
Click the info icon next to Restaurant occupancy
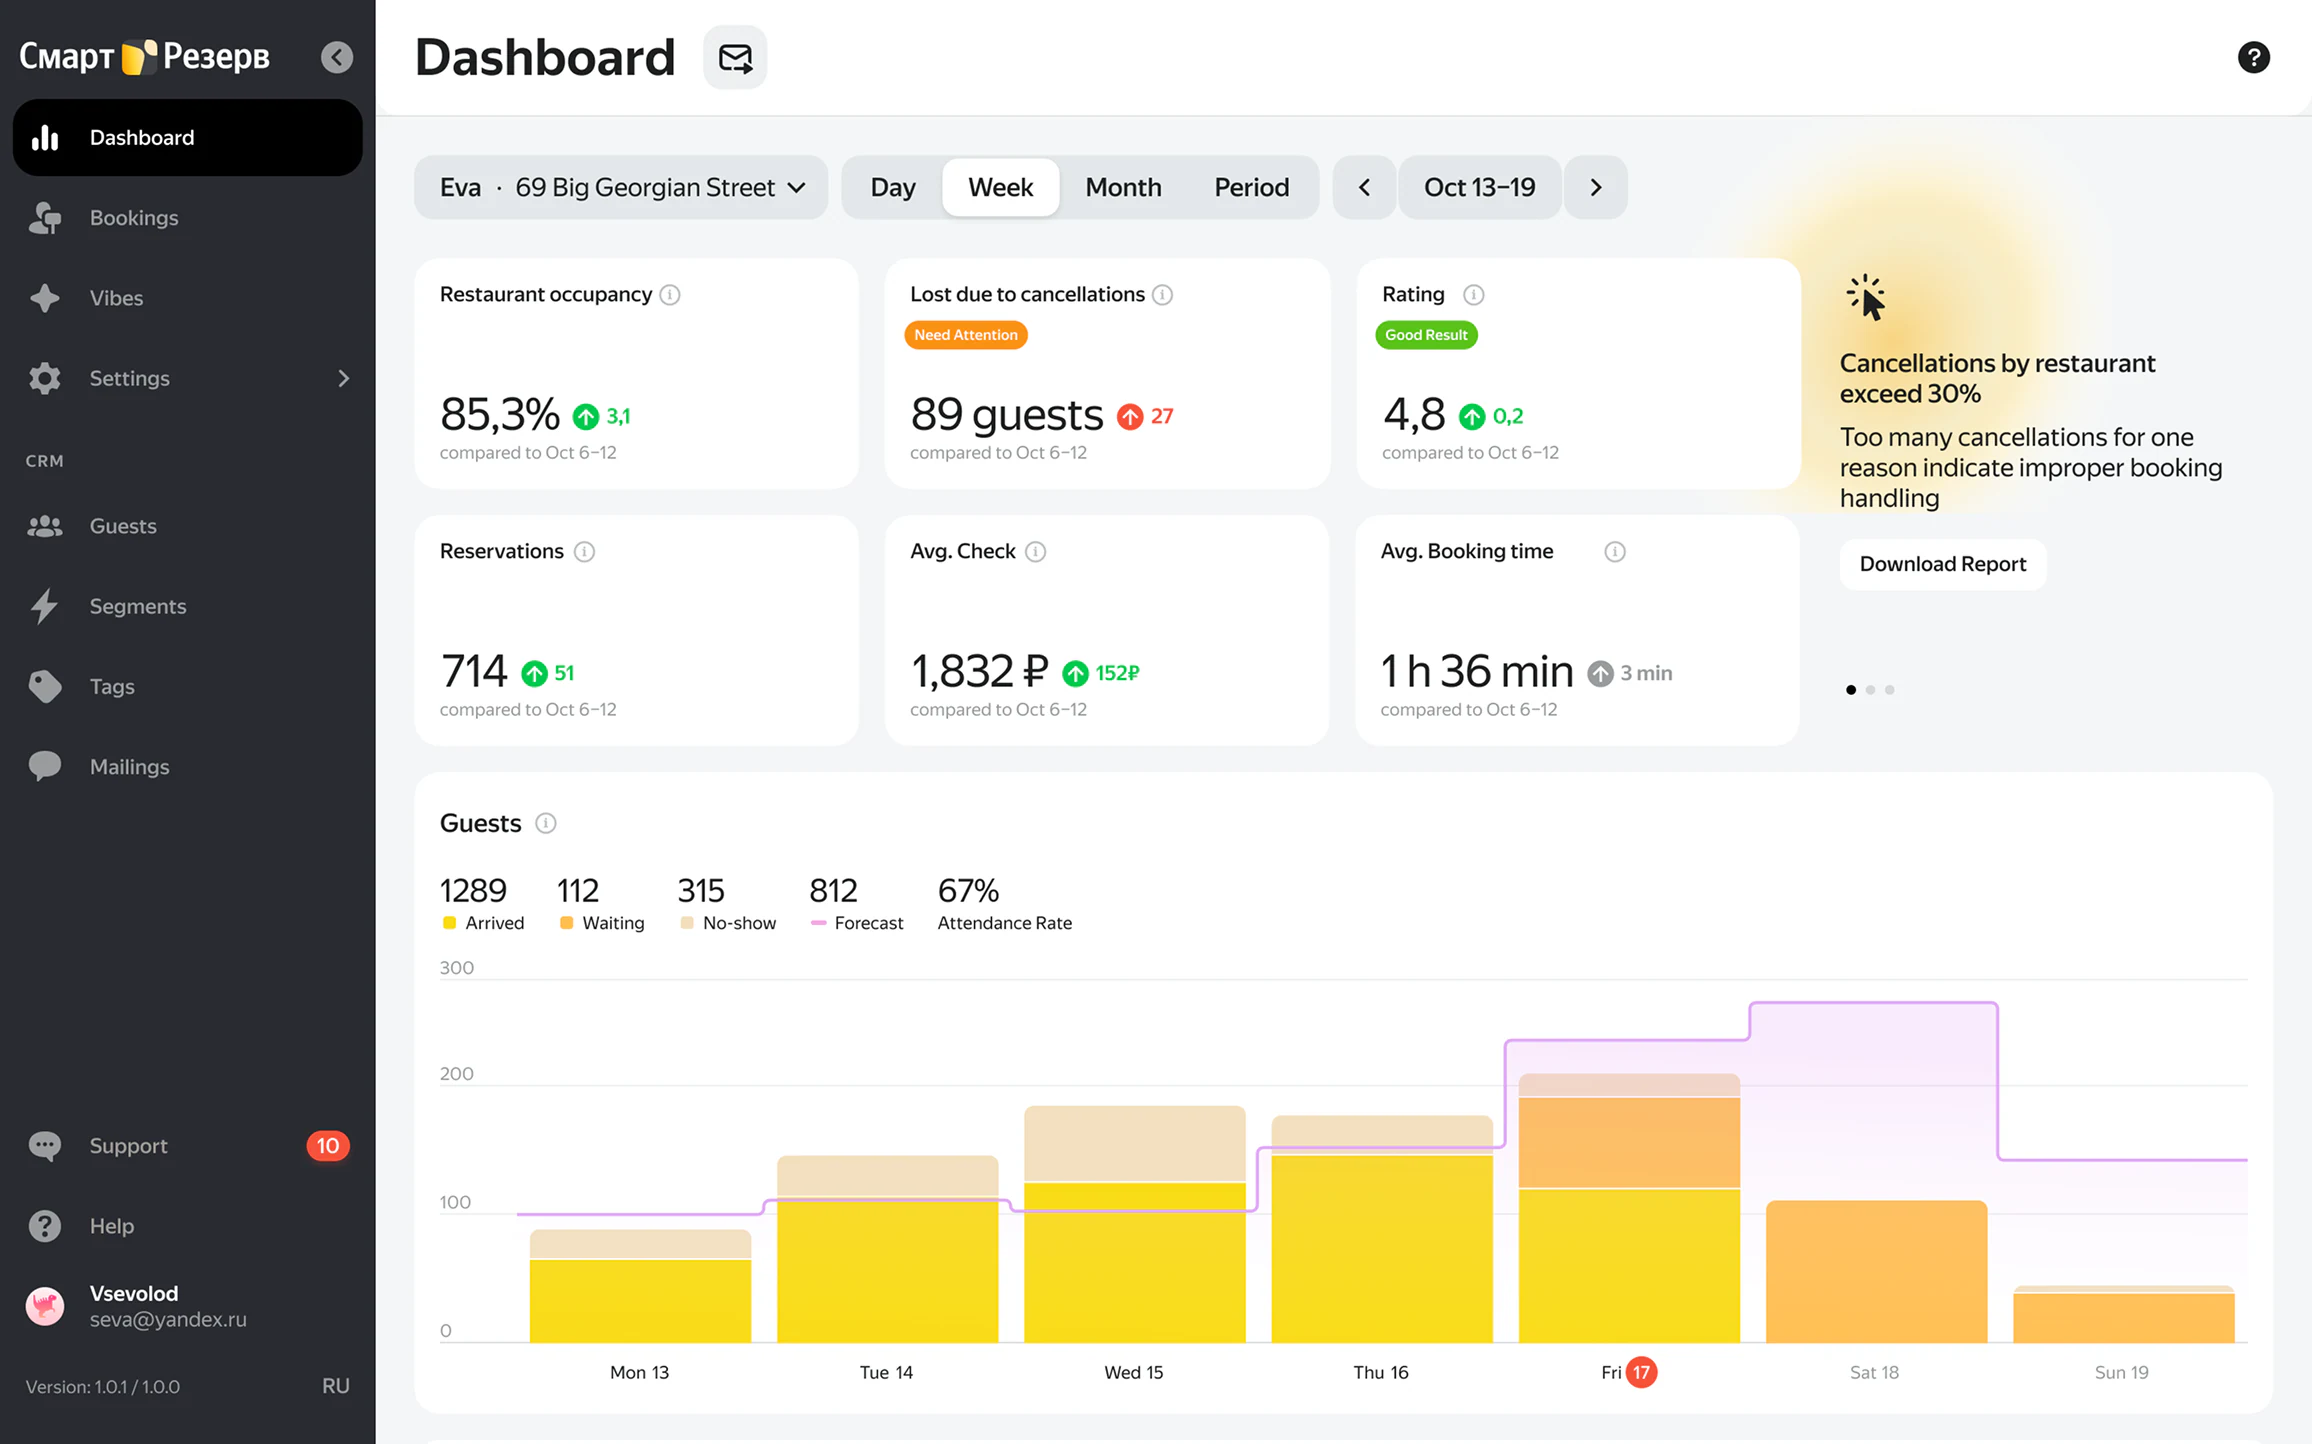coord(670,295)
